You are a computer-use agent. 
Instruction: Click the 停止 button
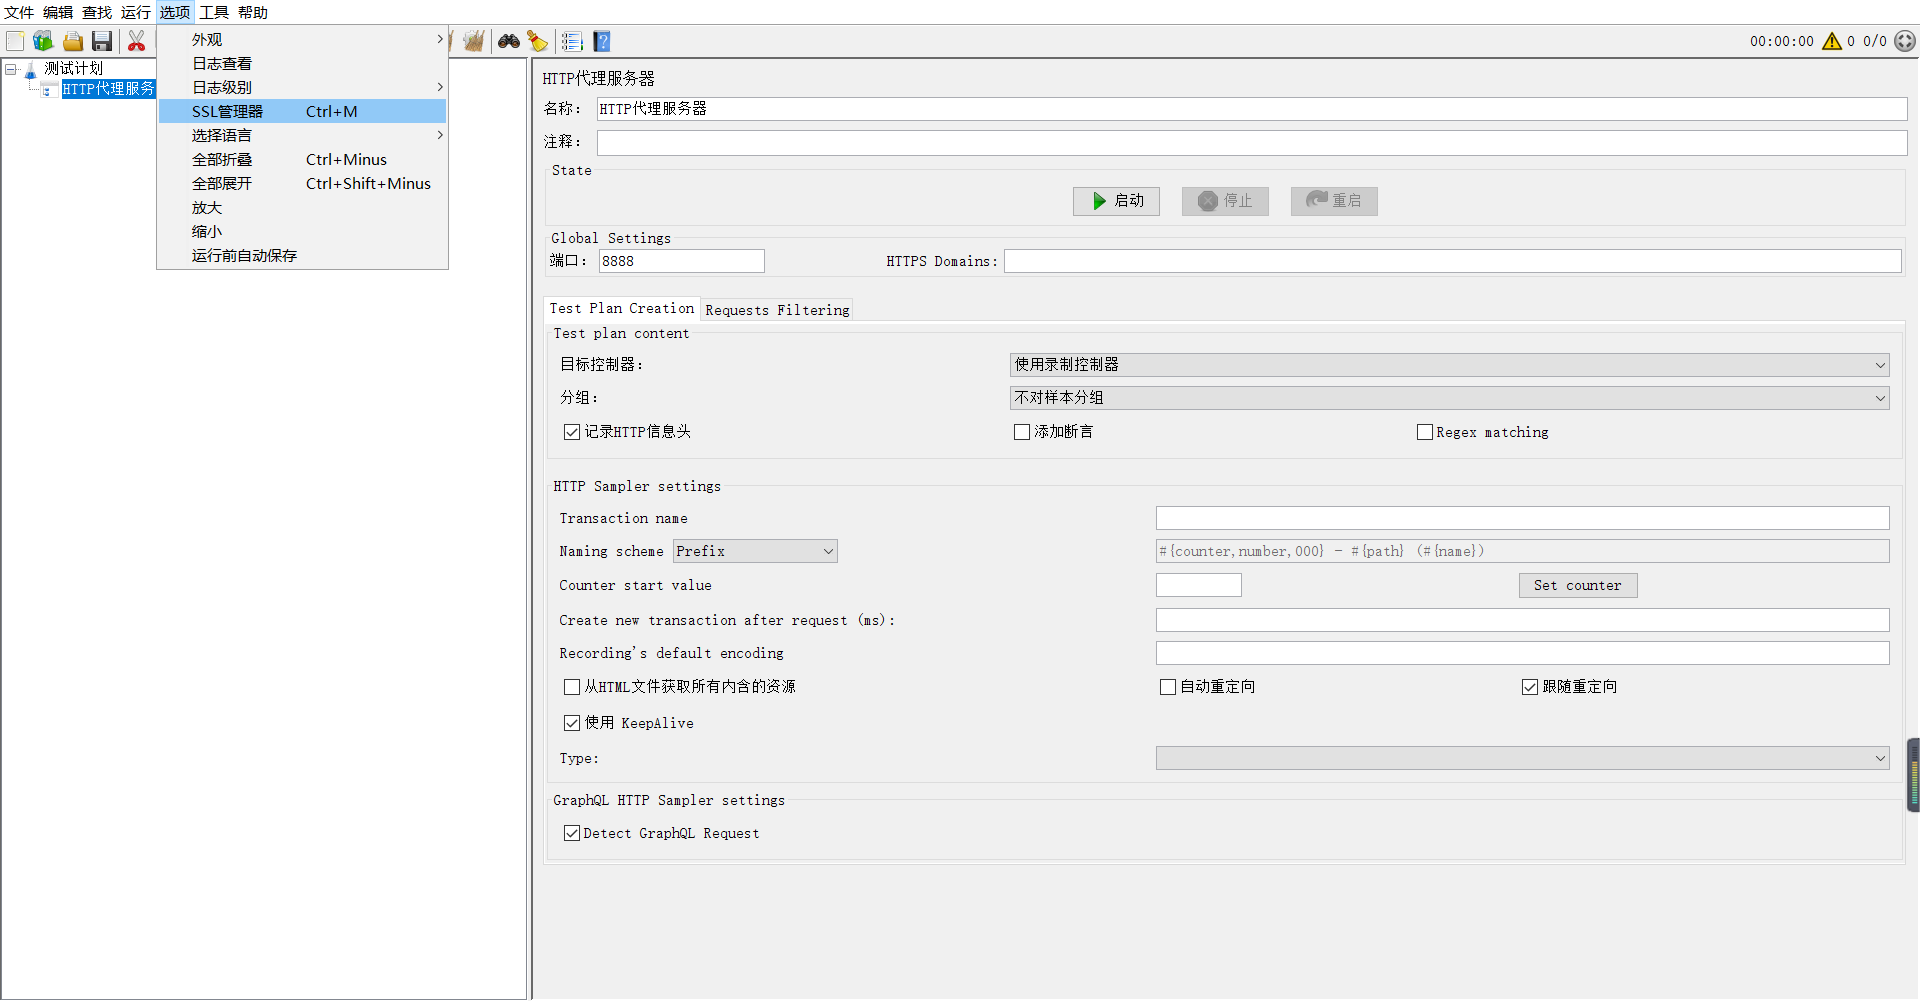[1225, 201]
